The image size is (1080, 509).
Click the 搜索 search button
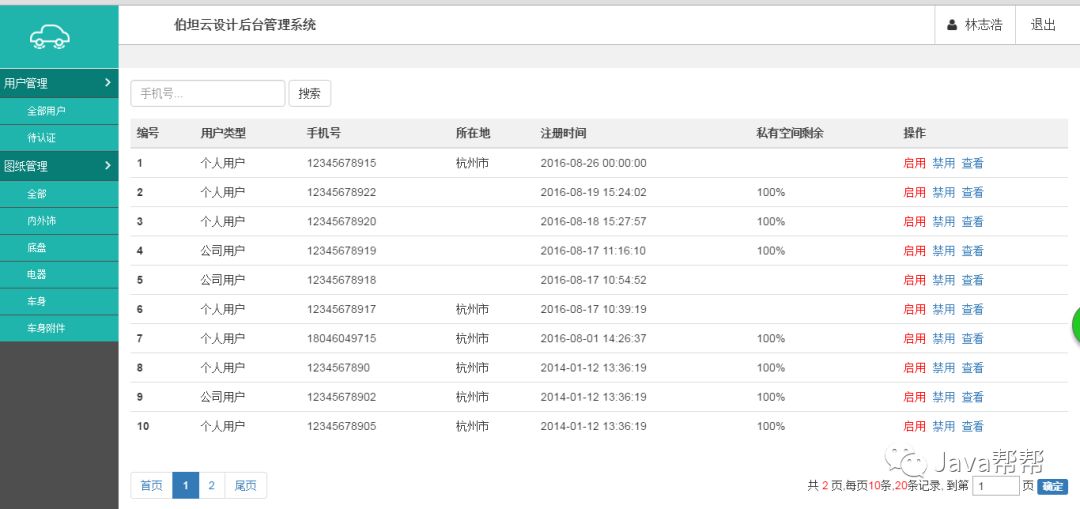310,93
